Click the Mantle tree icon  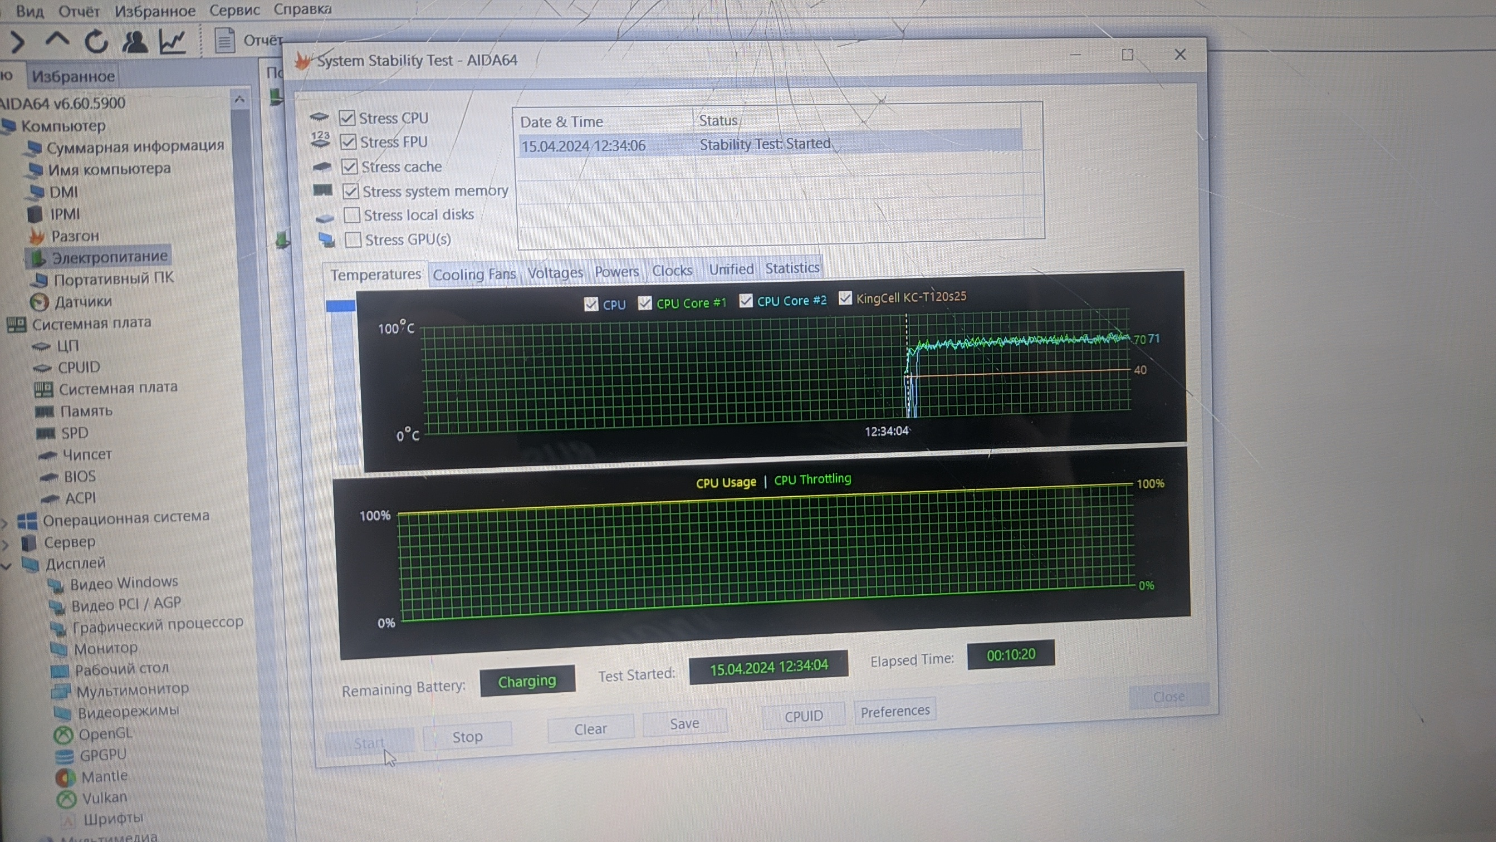tap(65, 777)
